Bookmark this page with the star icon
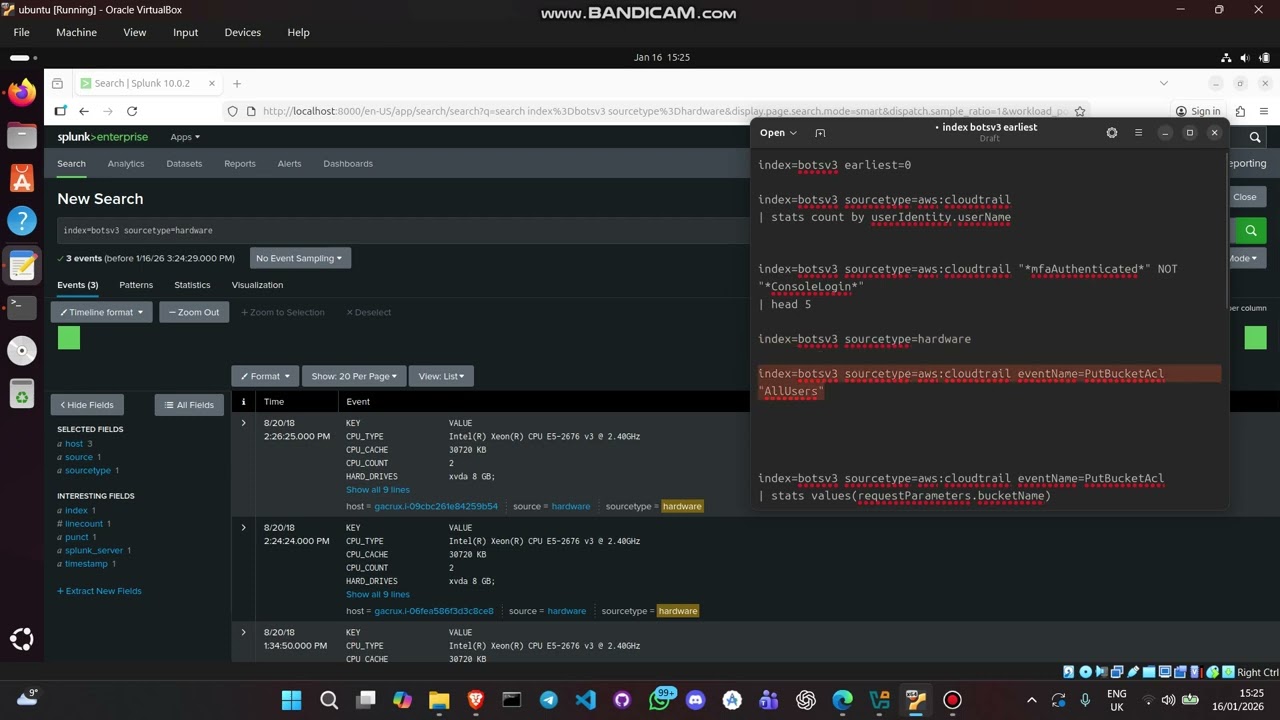1280x720 pixels. pos(1080,111)
